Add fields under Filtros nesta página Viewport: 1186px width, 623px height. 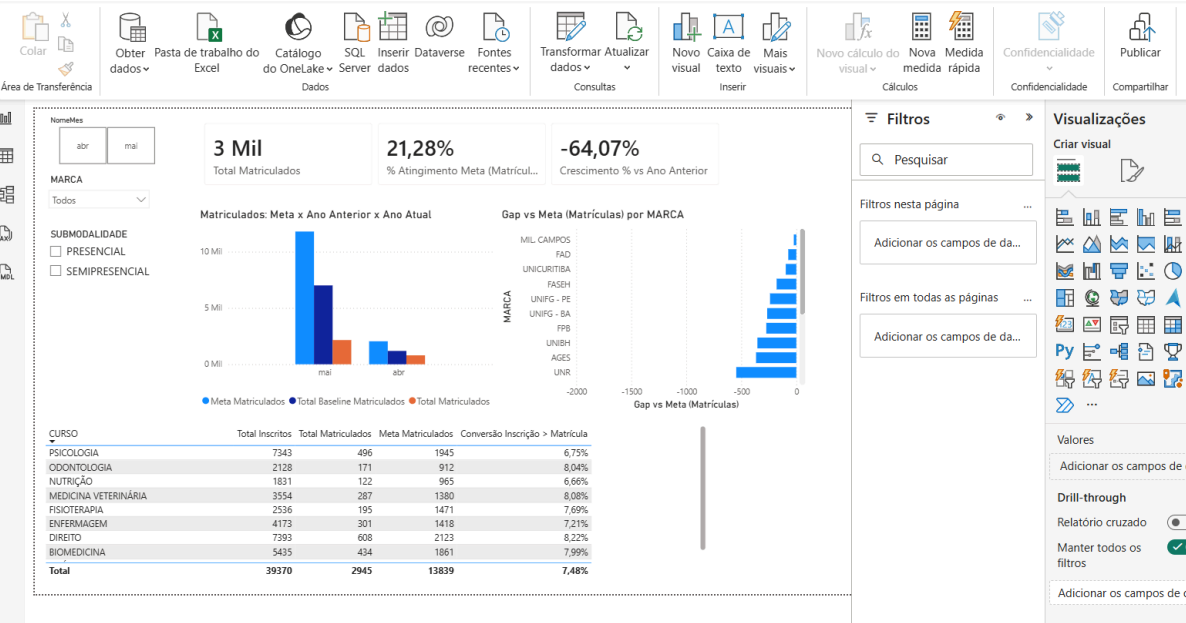(x=948, y=243)
